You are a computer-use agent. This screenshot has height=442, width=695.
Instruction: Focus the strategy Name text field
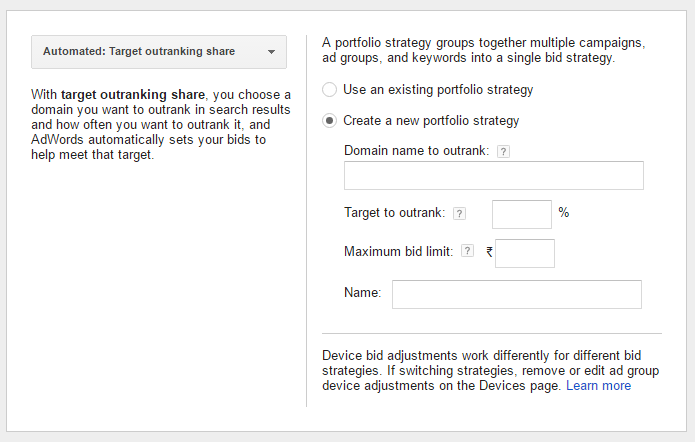[x=517, y=294]
